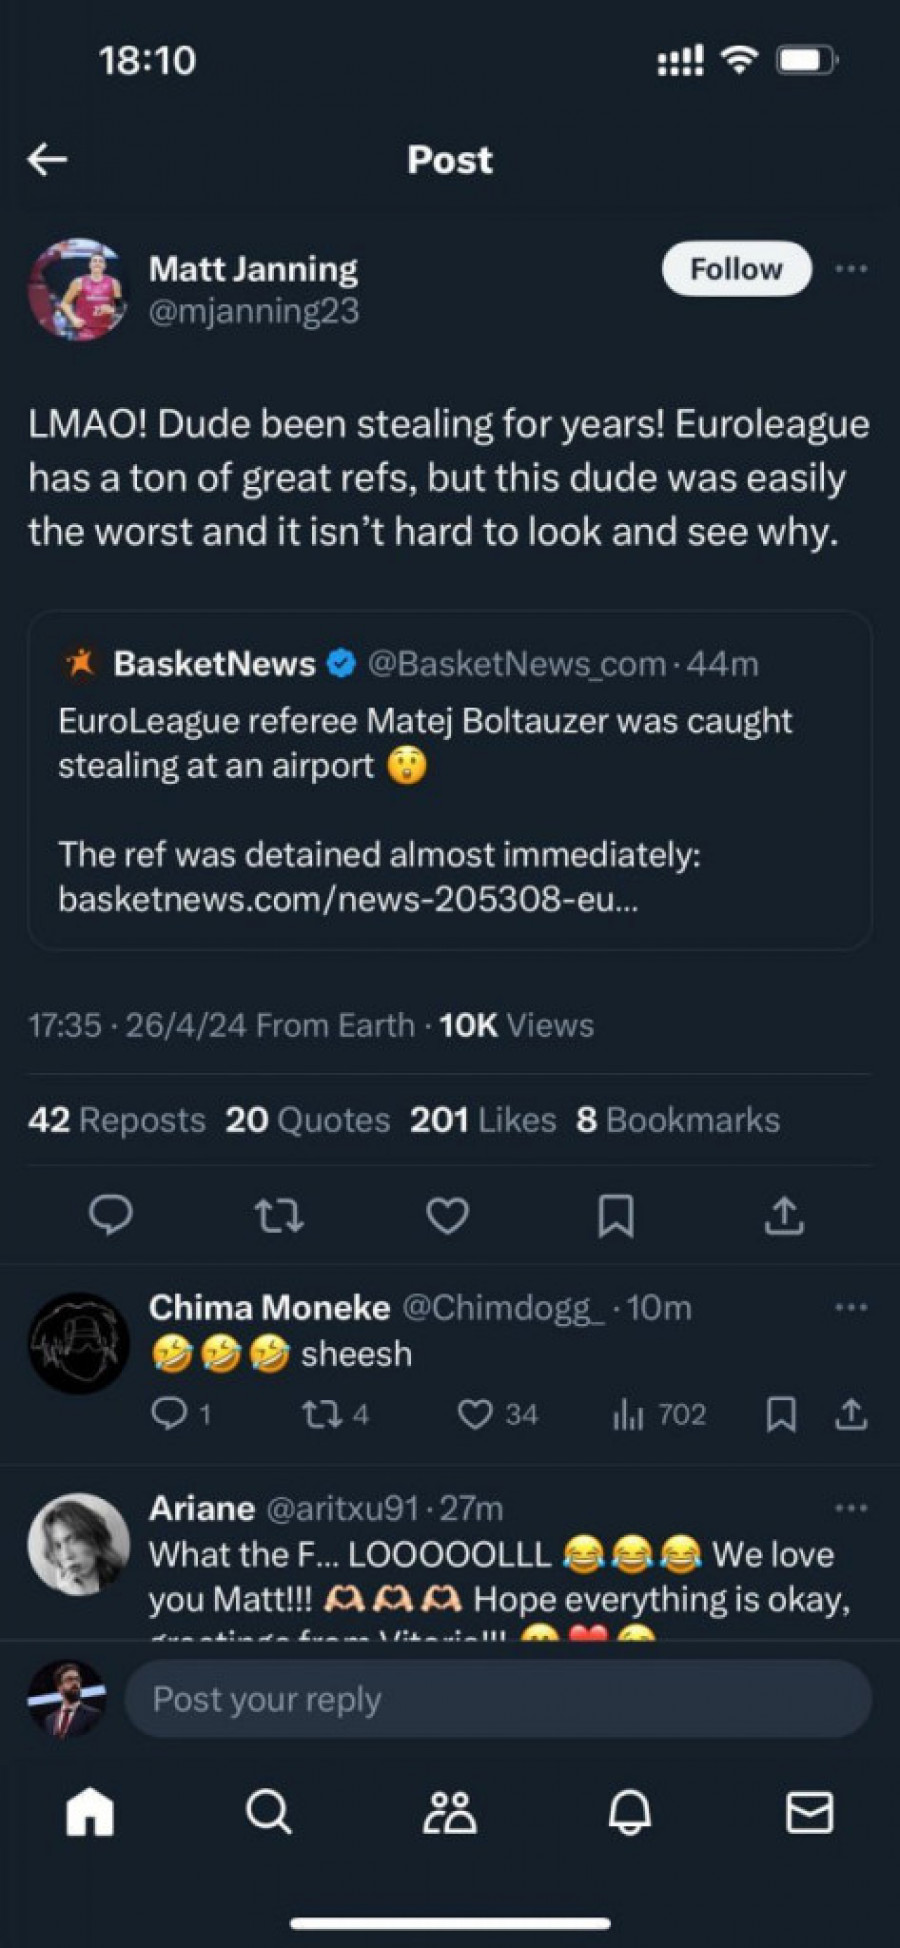Image resolution: width=900 pixels, height=1948 pixels.
Task: Open the Communities tab
Action: click(450, 1811)
